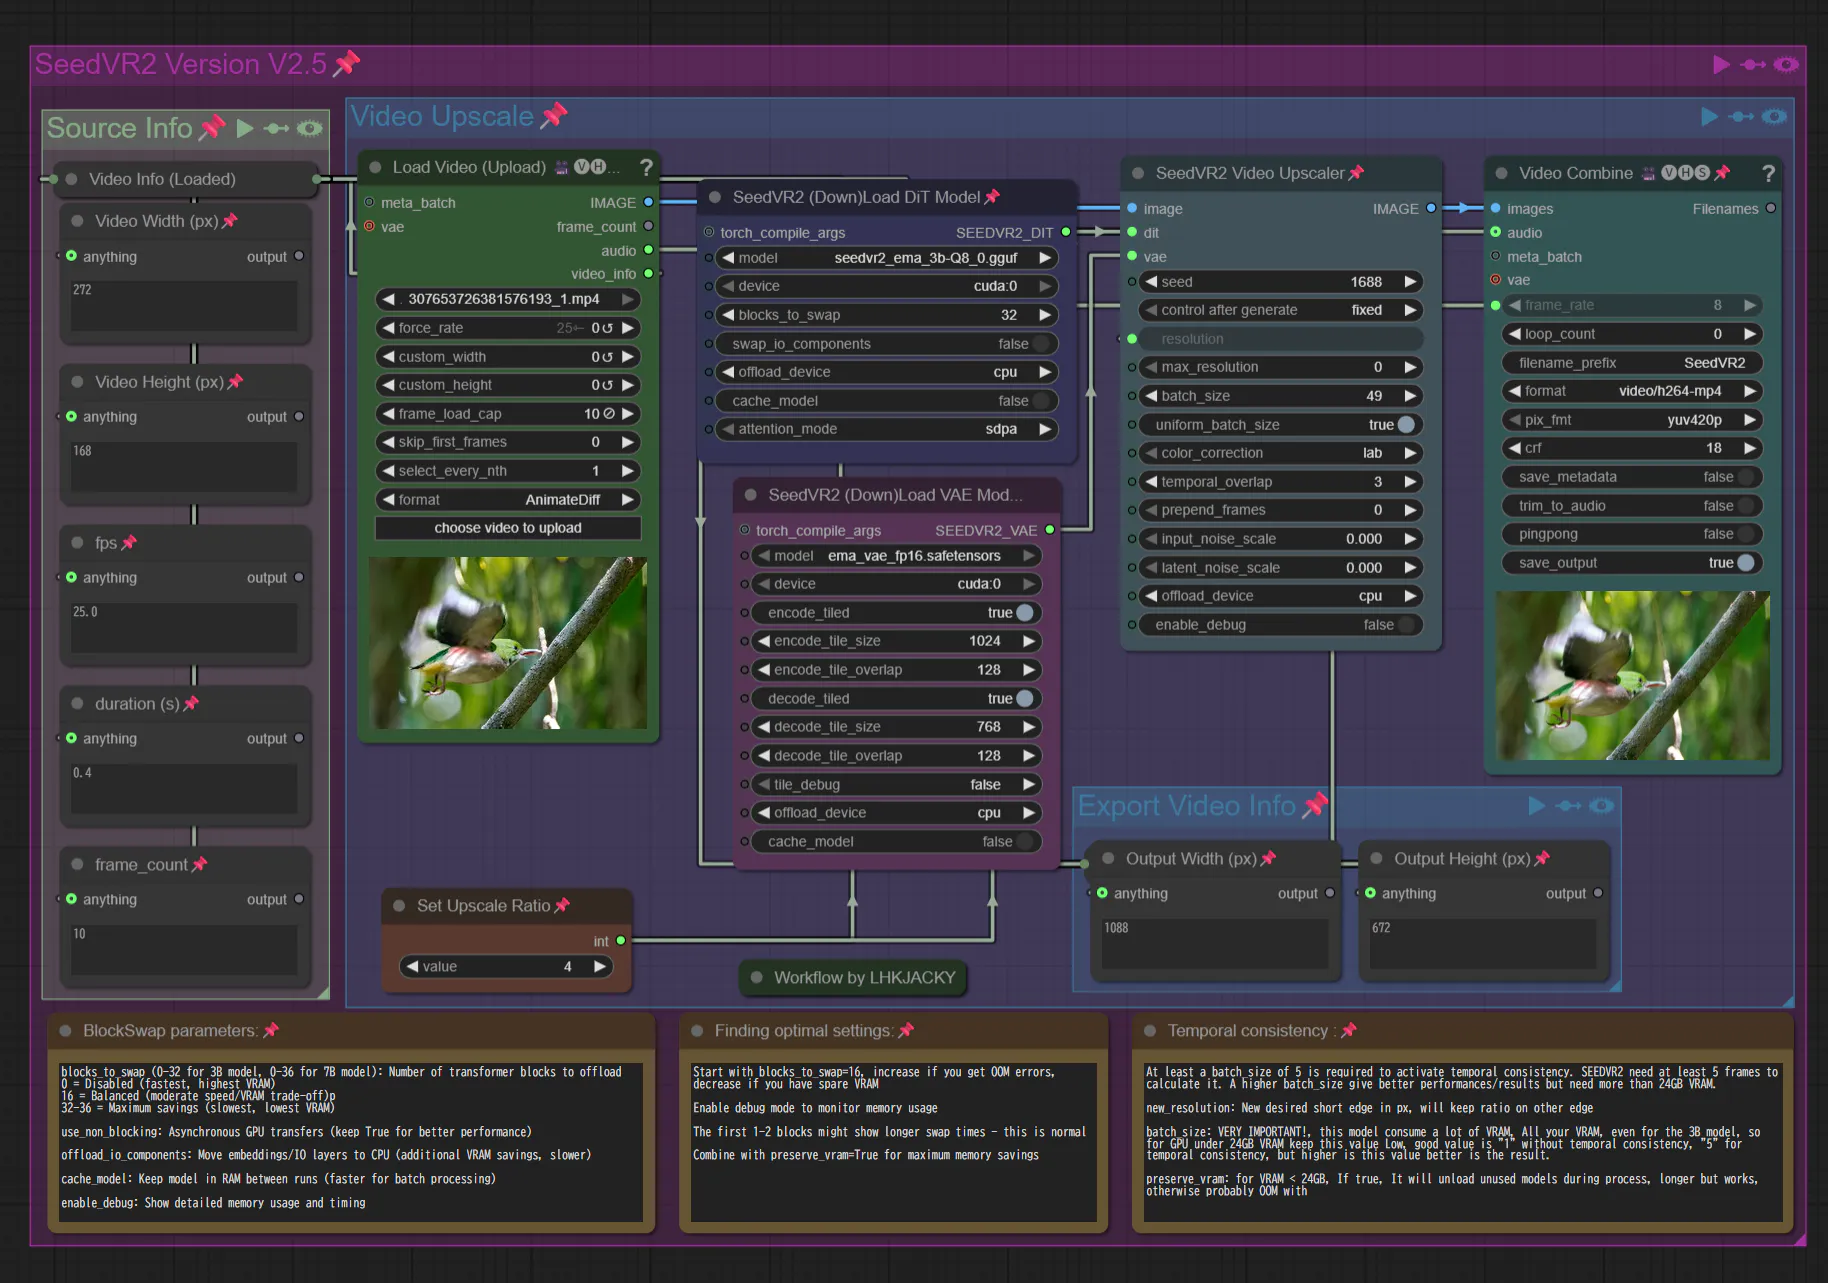Screen dimensions: 1828x1283
Task: Enable the enable_debug toggle
Action: (1405, 625)
